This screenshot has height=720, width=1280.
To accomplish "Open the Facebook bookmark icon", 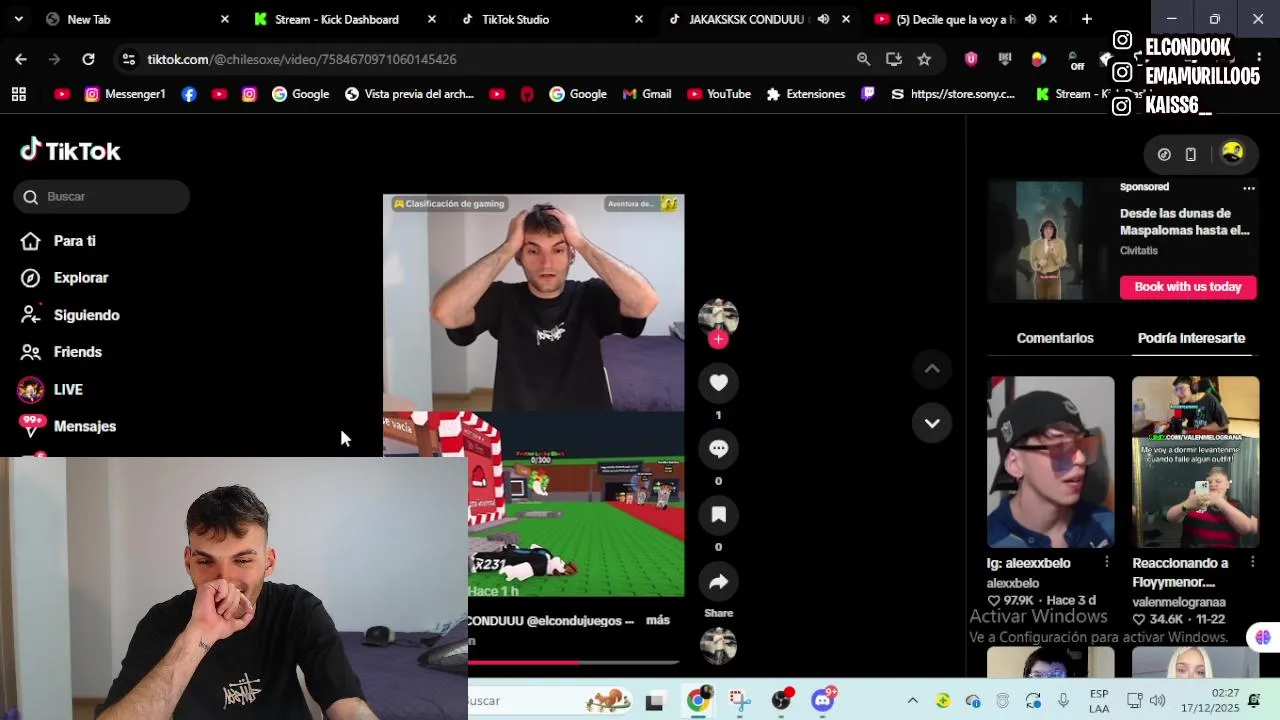I will pos(189,94).
